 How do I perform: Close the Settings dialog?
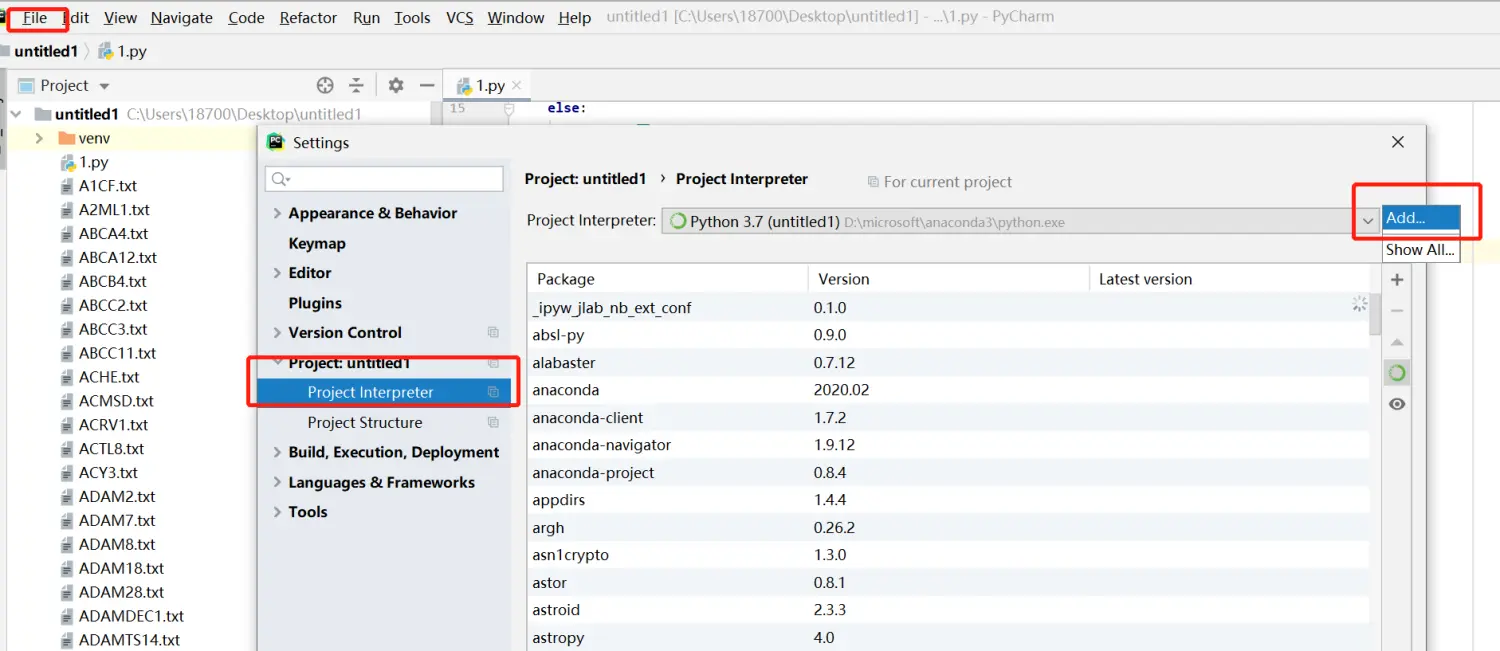click(1398, 142)
